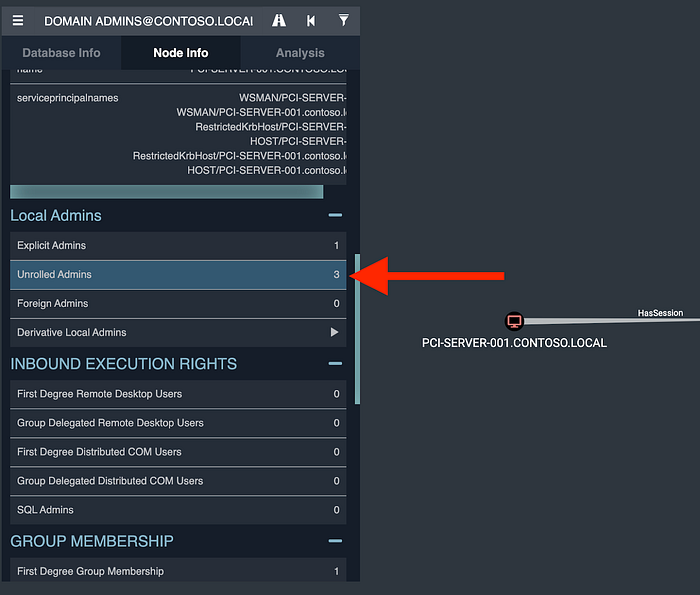Click the Local Admins heading
The image size is (700, 595).
56,216
